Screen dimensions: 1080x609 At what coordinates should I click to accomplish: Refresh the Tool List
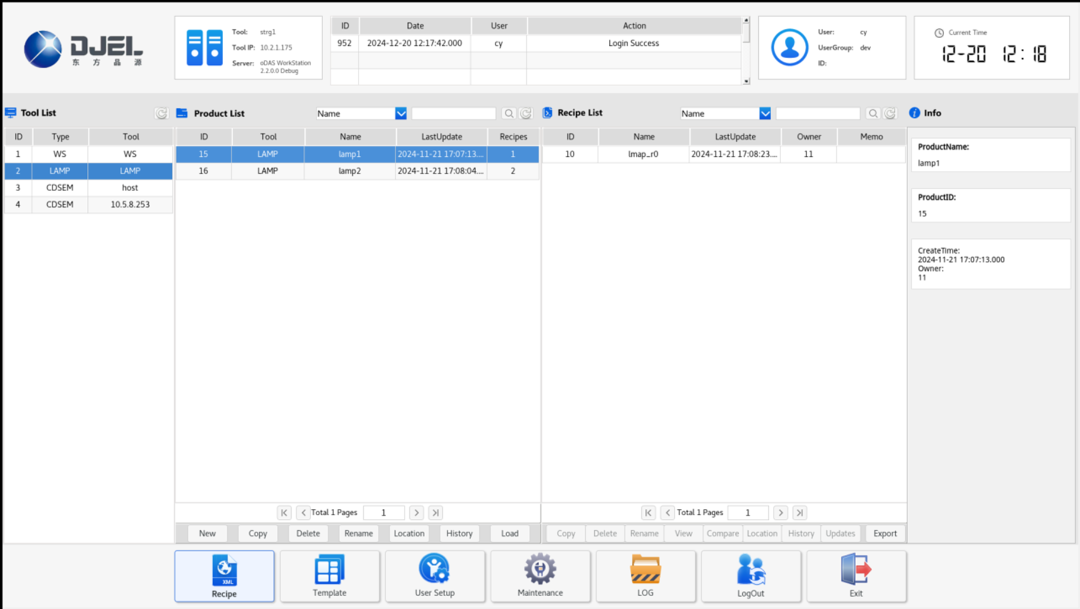click(161, 114)
